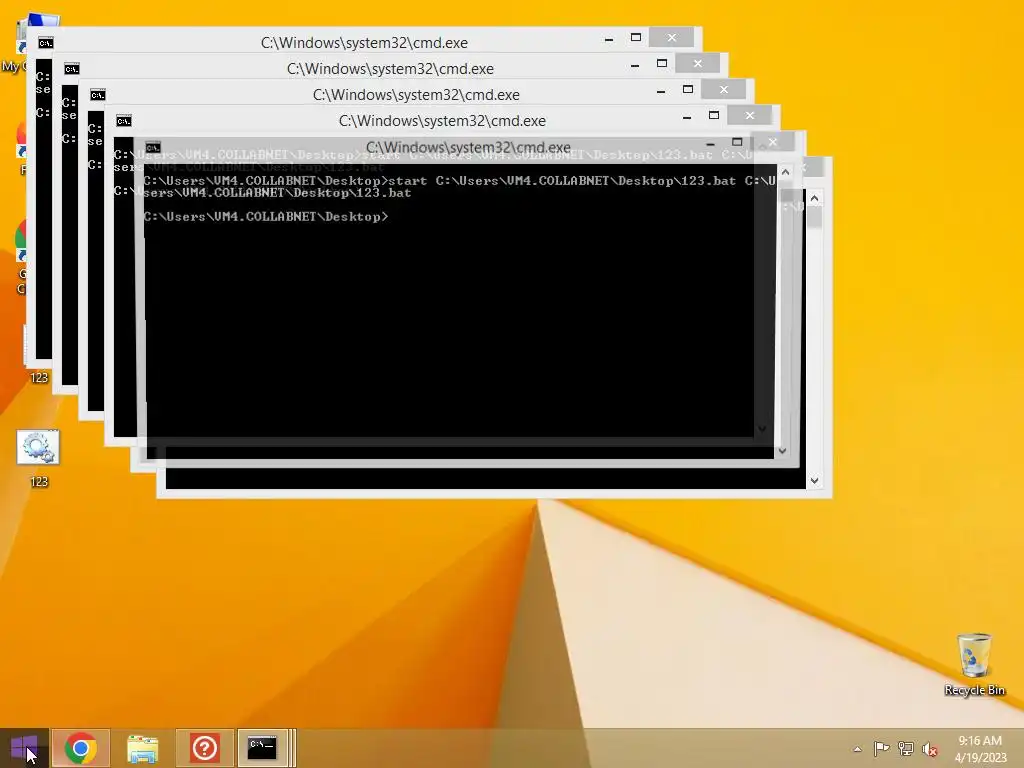Maximize the first (backmost) cmd.exe window
The height and width of the screenshot is (768, 1024).
coord(636,38)
